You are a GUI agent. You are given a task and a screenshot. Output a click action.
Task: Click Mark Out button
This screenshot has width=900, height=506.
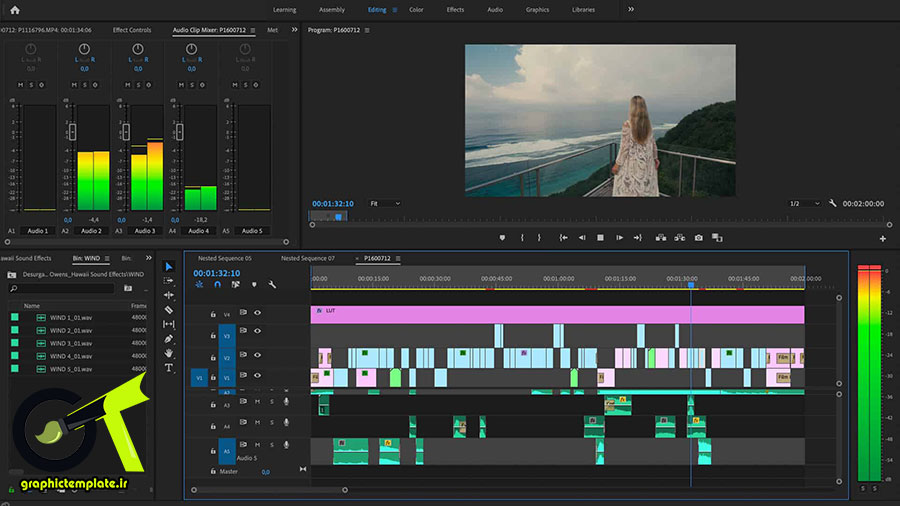[x=539, y=238]
